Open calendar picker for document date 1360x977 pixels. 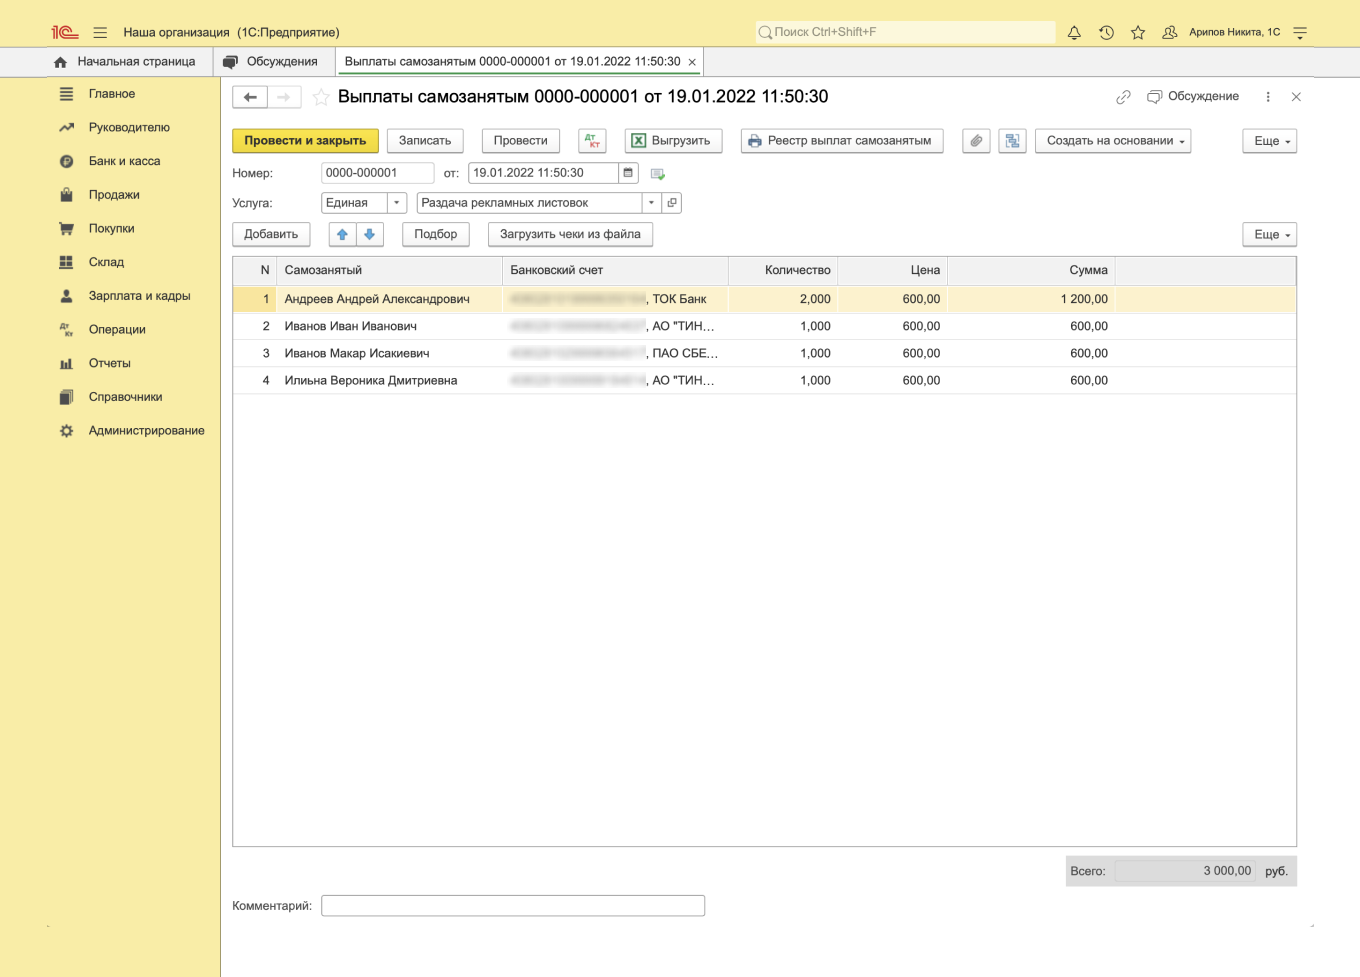point(628,173)
